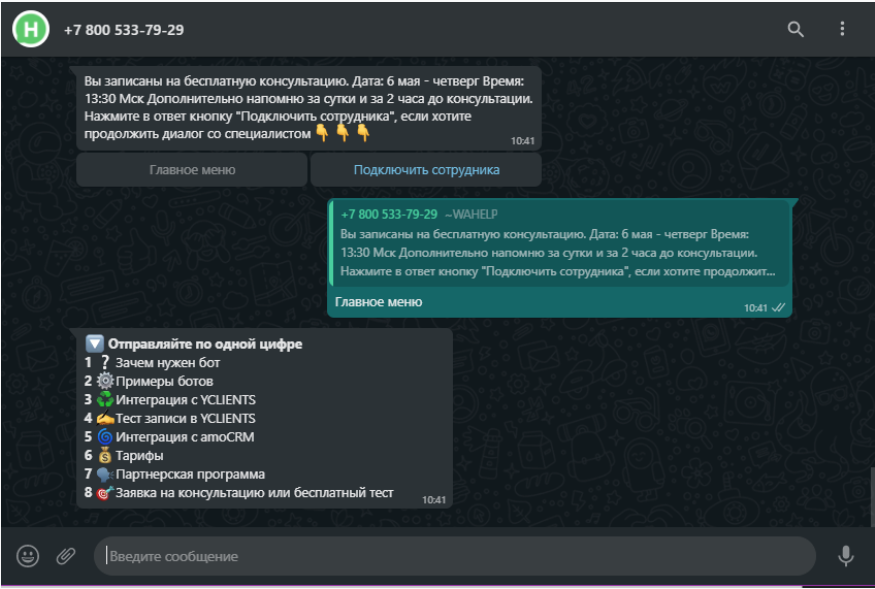Click the question mark emoji near "Зачем нужен бот"
Image resolution: width=875 pixels, height=589 pixels.
[x=105, y=363]
